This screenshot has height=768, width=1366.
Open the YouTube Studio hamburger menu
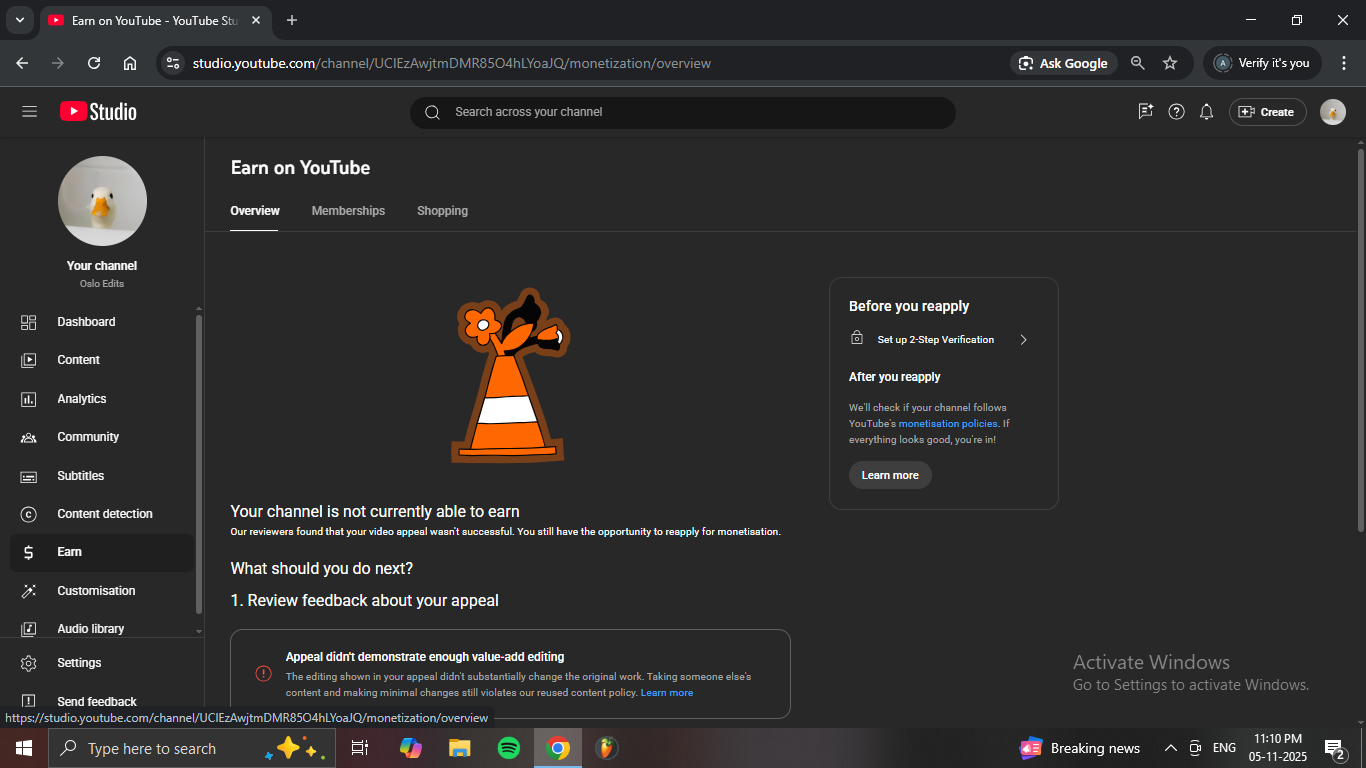pyautogui.click(x=29, y=112)
